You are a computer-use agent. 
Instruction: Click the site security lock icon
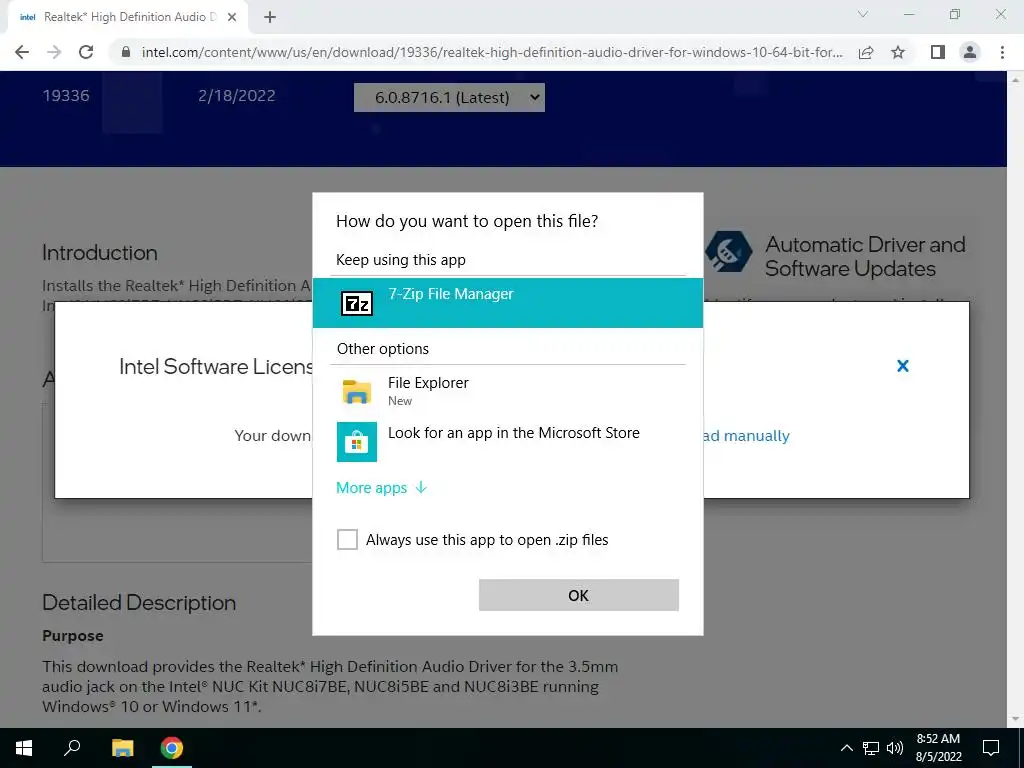coord(126,52)
